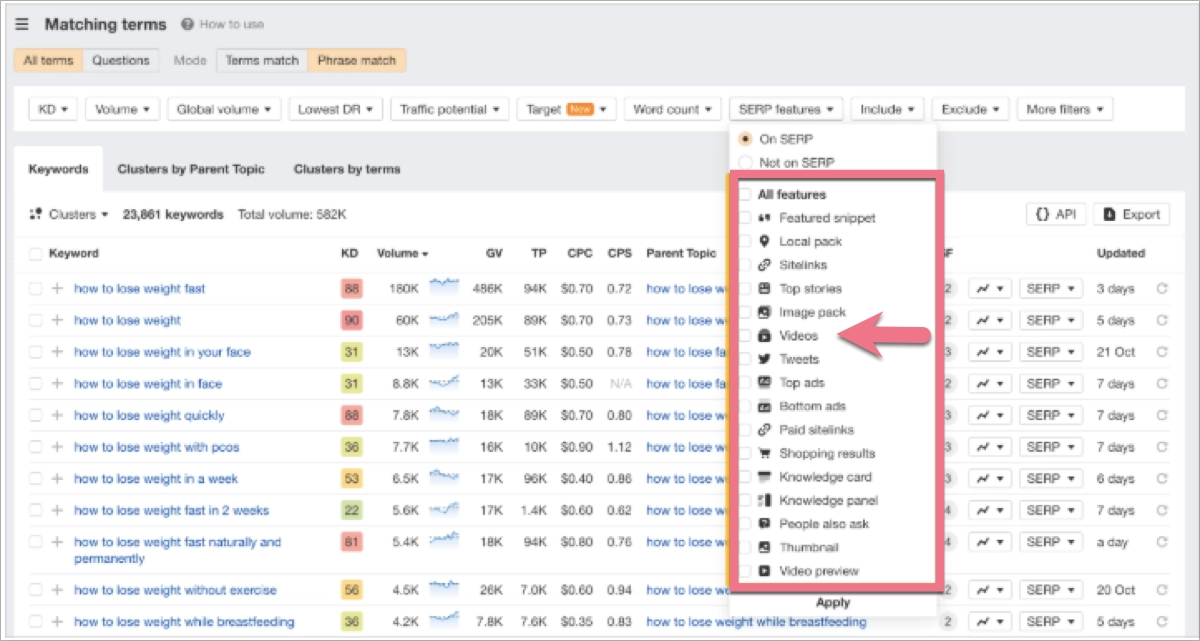Enable the Videos SERP feature checkbox

click(x=747, y=335)
